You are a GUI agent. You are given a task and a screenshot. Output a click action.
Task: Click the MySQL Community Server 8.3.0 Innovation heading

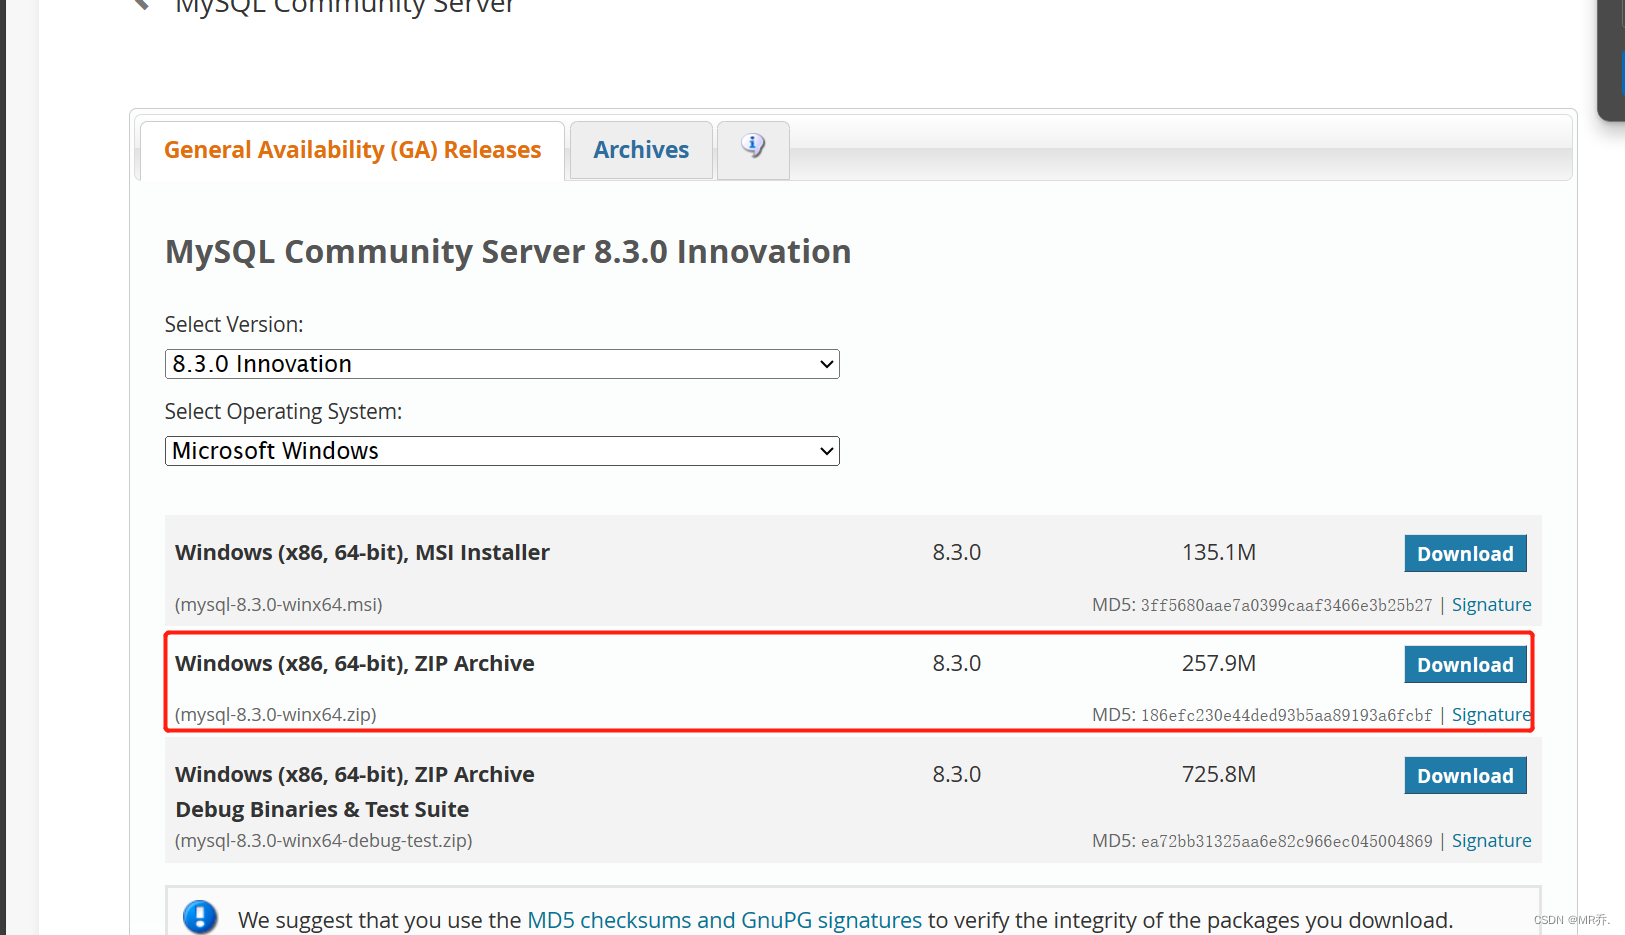[508, 251]
